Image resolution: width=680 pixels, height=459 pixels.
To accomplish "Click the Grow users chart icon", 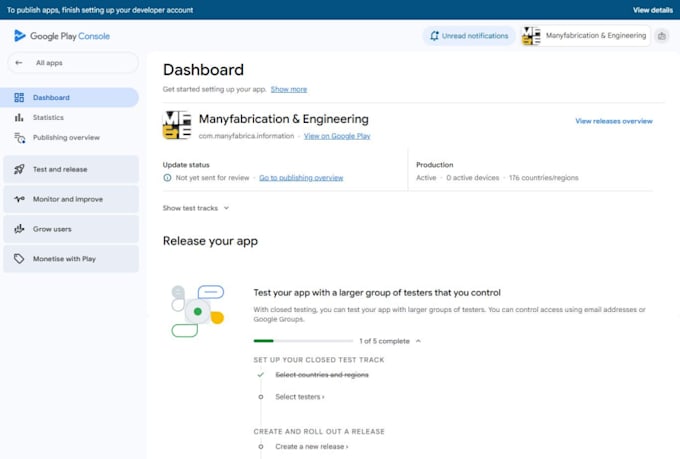I will coord(19,229).
